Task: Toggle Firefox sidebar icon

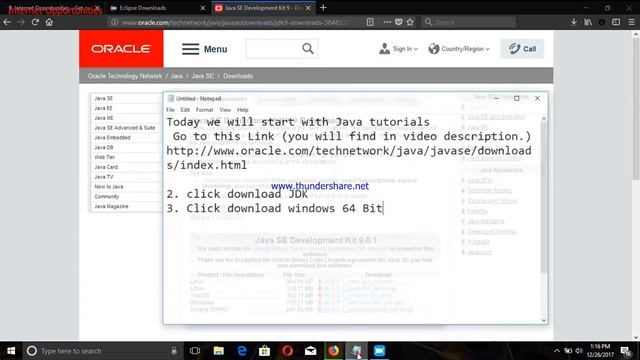Action: (616, 22)
